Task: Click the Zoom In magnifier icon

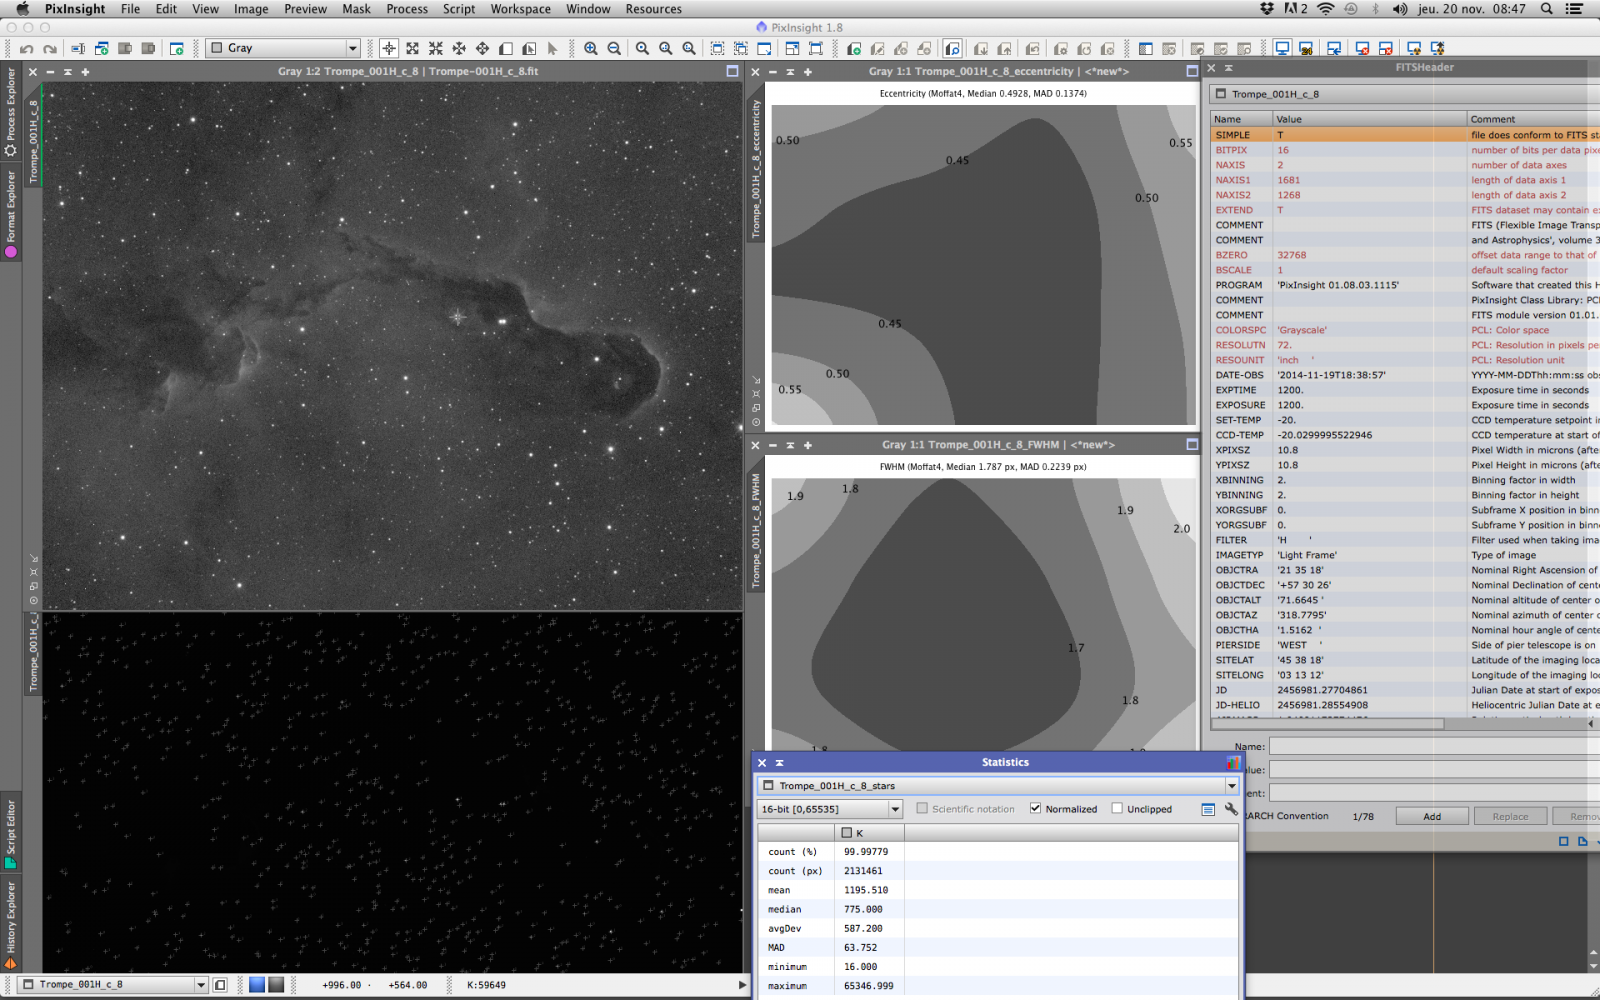Action: [591, 48]
